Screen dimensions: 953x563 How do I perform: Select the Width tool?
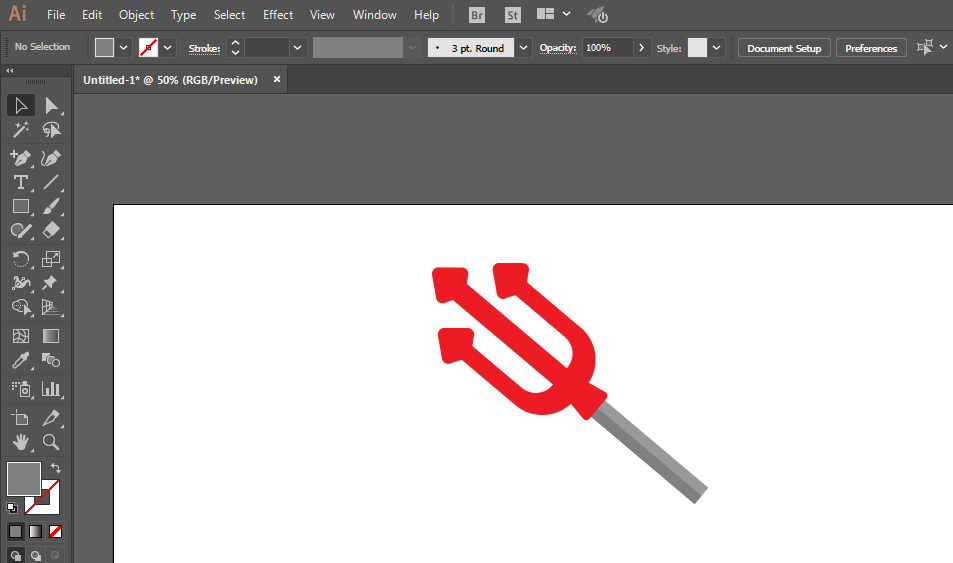(x=21, y=283)
